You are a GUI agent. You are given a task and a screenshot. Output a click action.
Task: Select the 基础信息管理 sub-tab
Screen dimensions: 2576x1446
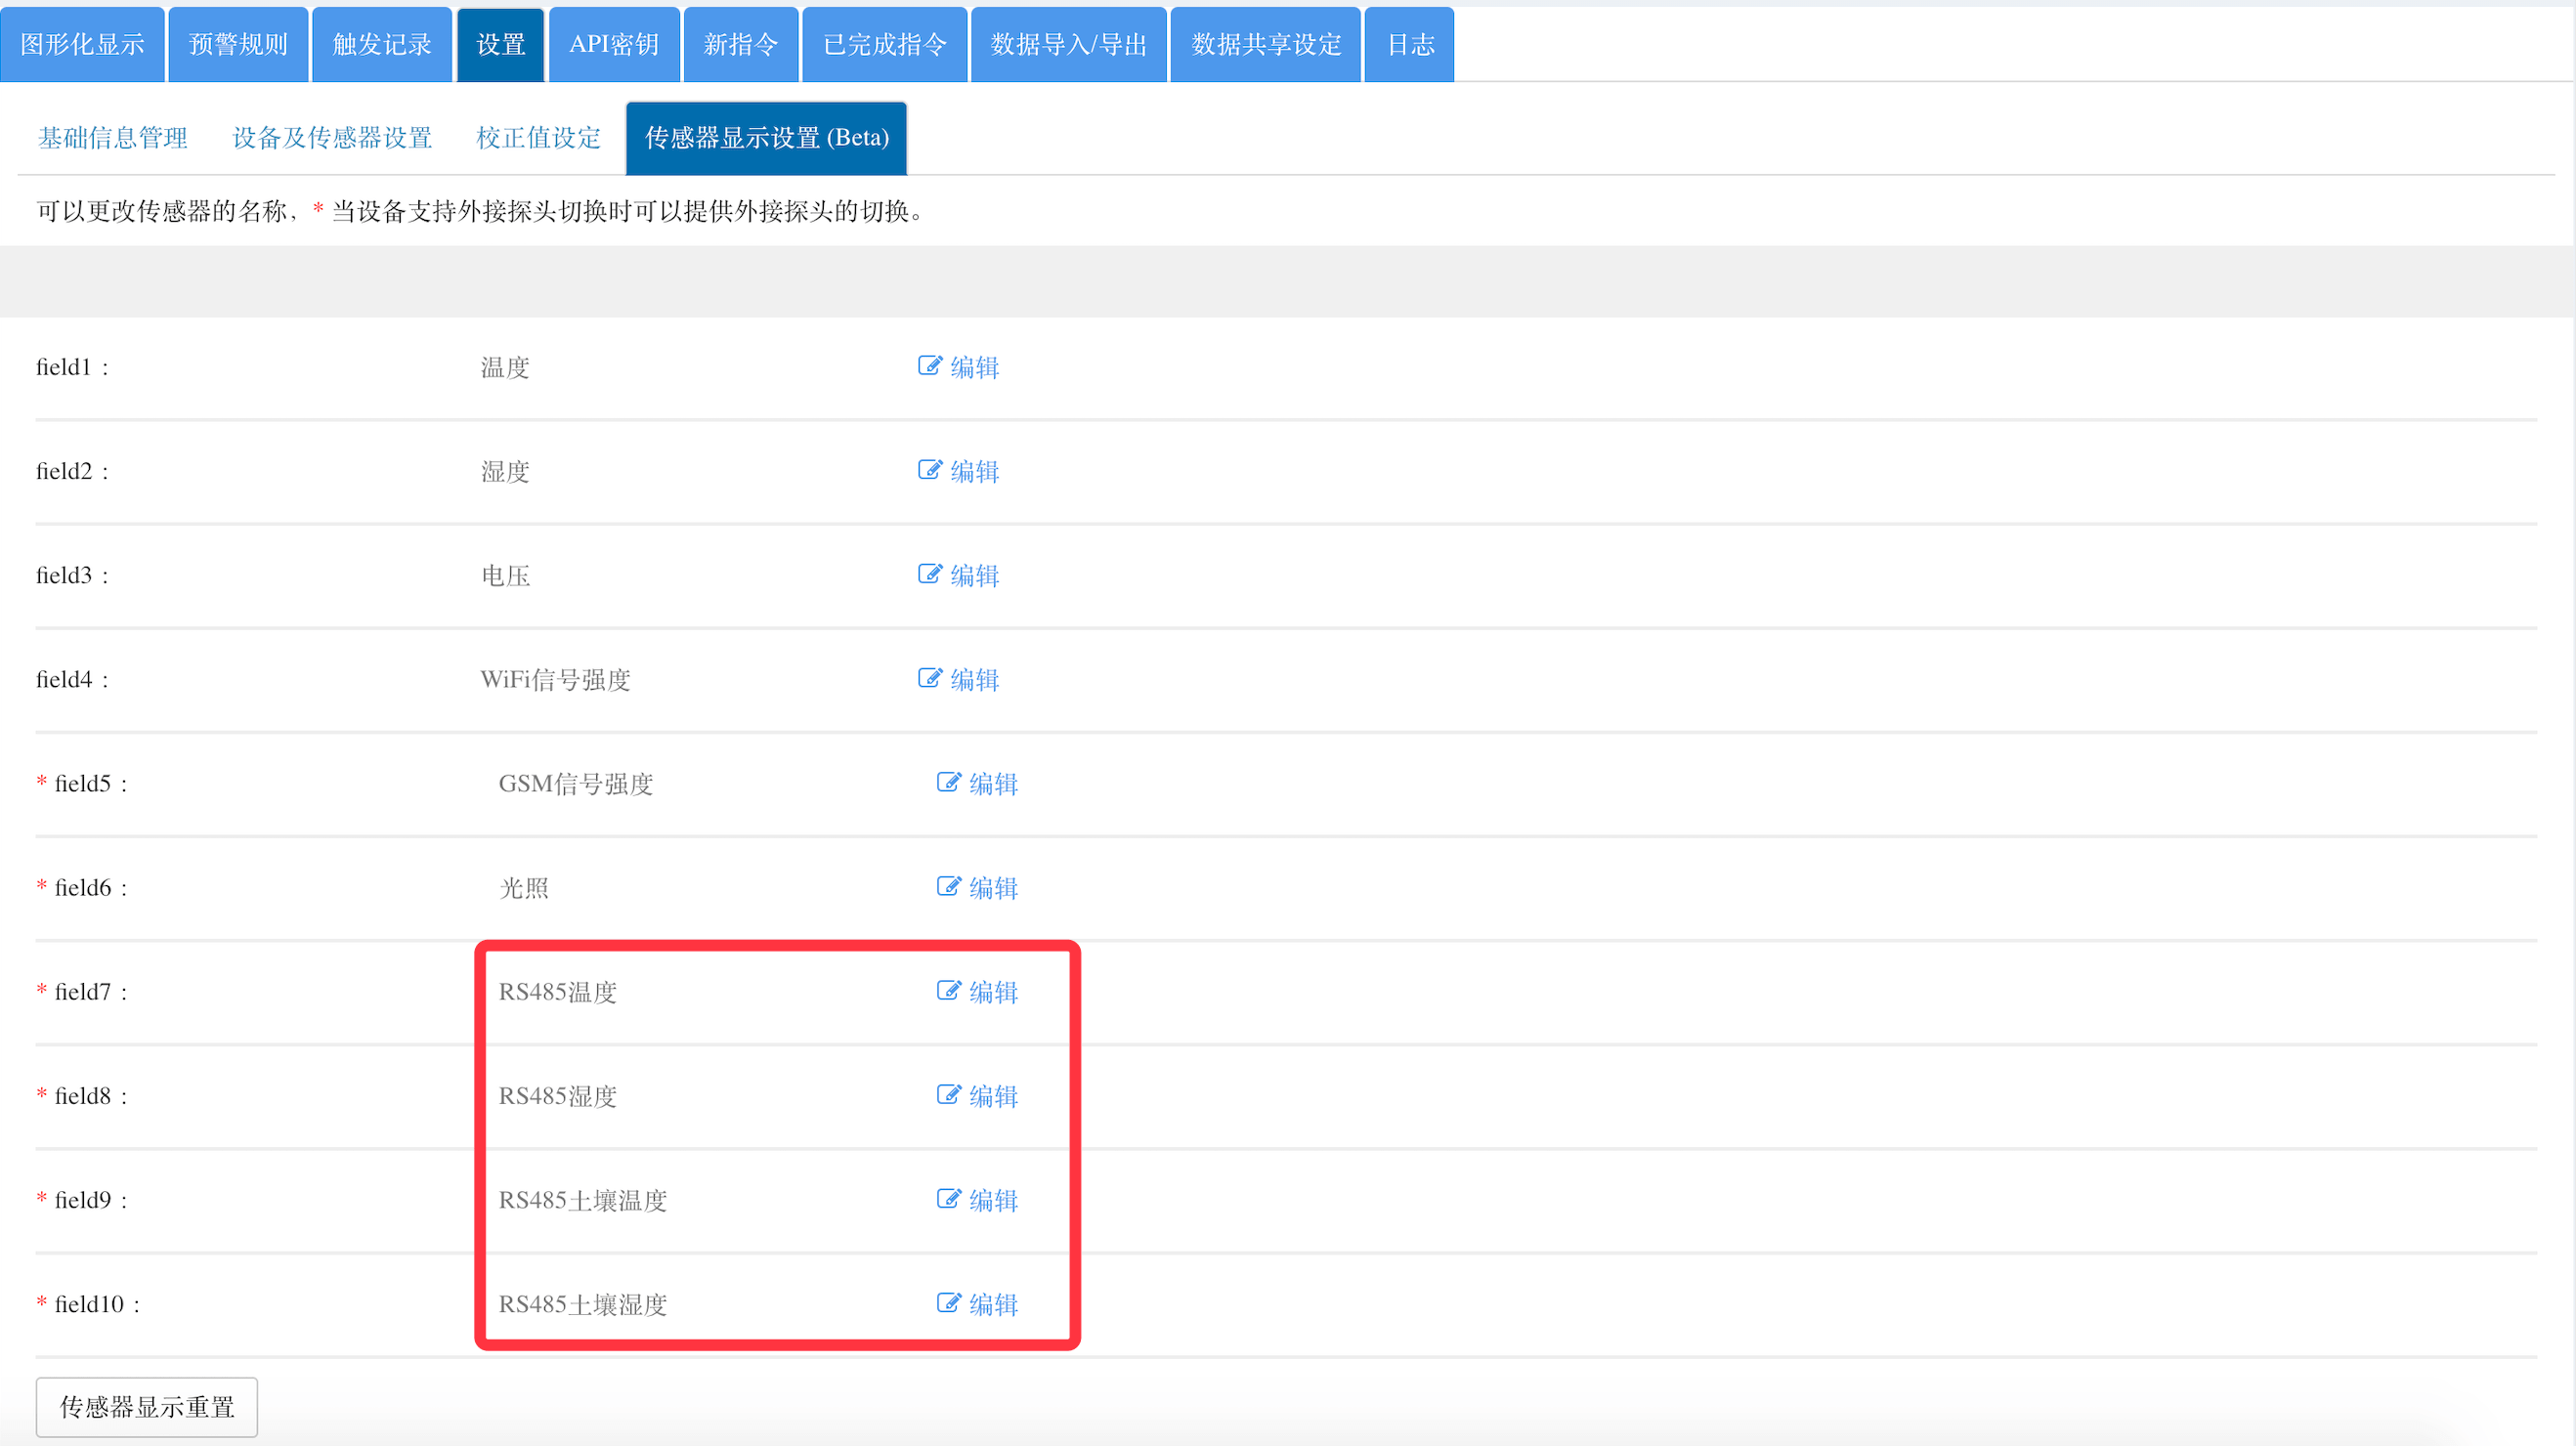[113, 137]
